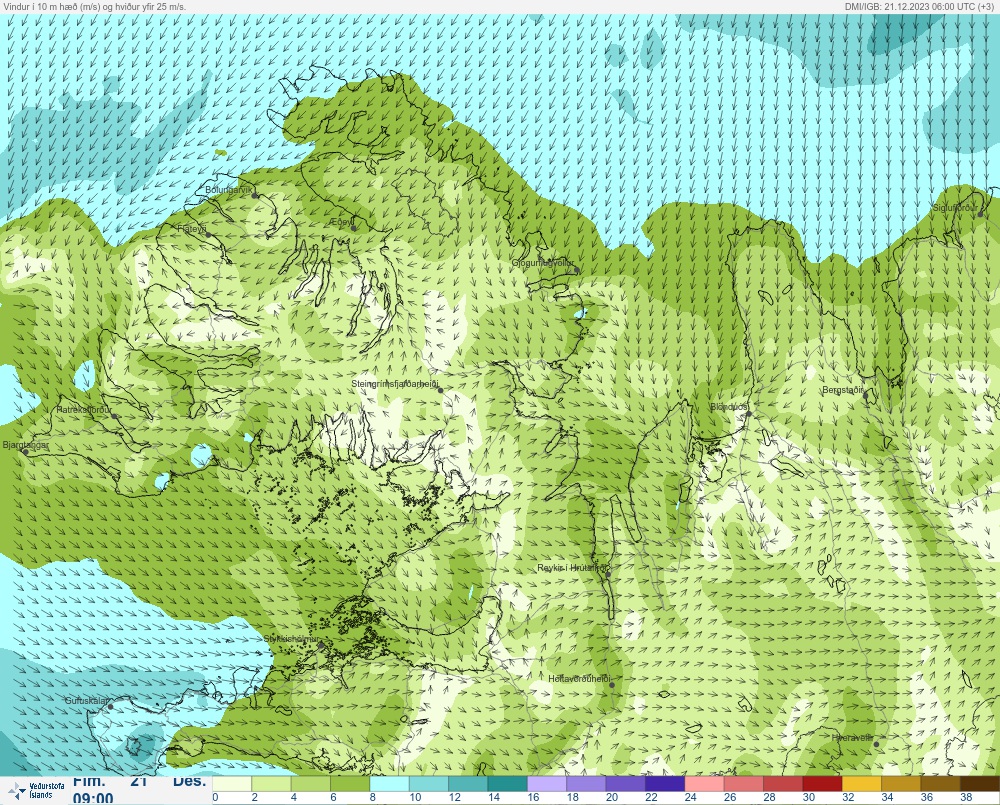Click the Veðurstofa Íslands logo
The height and width of the screenshot is (805, 1000).
[36, 791]
